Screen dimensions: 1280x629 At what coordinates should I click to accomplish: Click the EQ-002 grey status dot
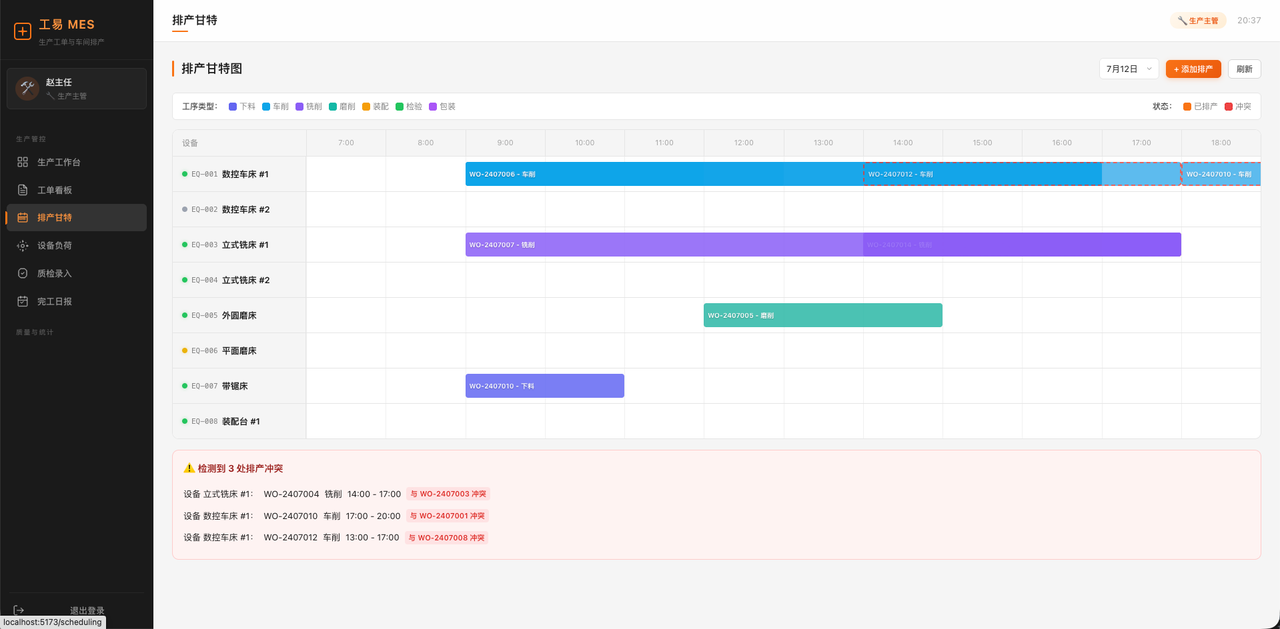coord(185,210)
